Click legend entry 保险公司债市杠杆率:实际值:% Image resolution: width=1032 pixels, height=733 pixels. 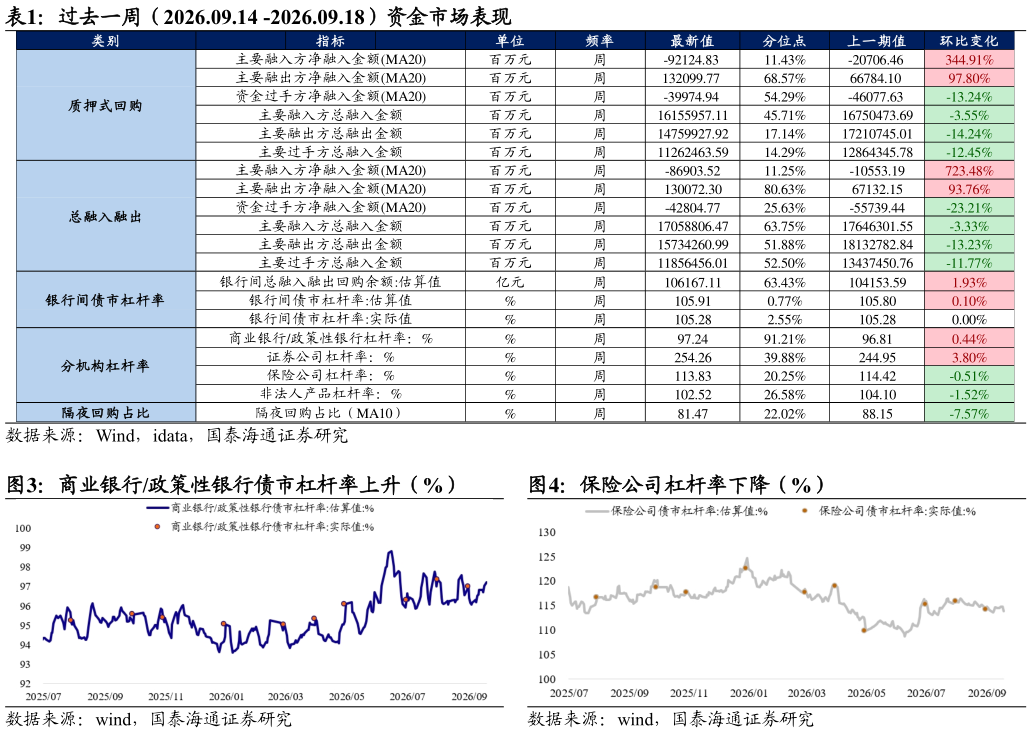(889, 511)
